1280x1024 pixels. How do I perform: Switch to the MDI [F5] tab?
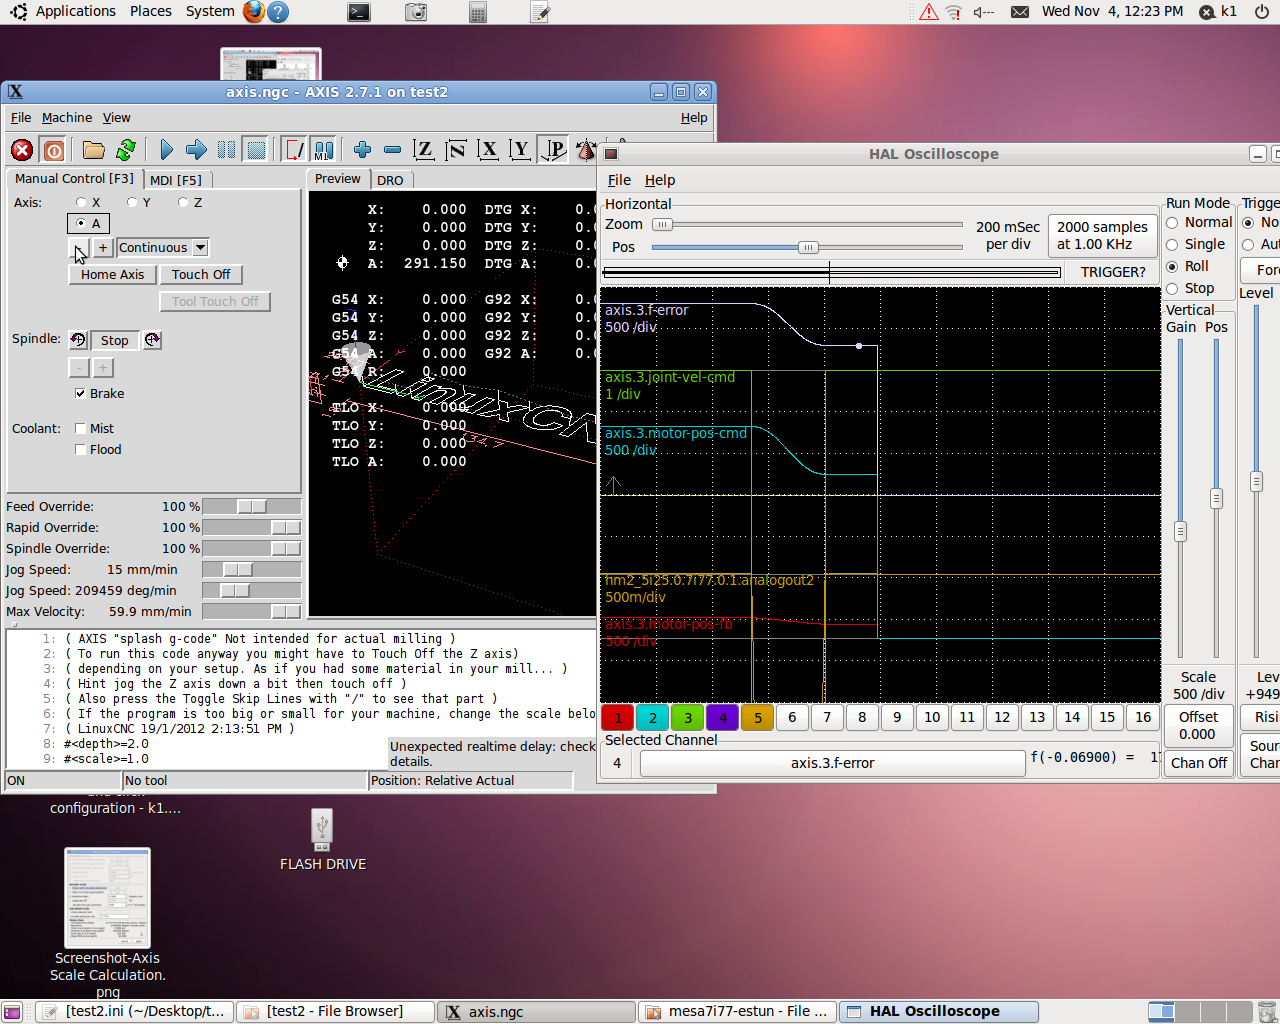click(176, 180)
